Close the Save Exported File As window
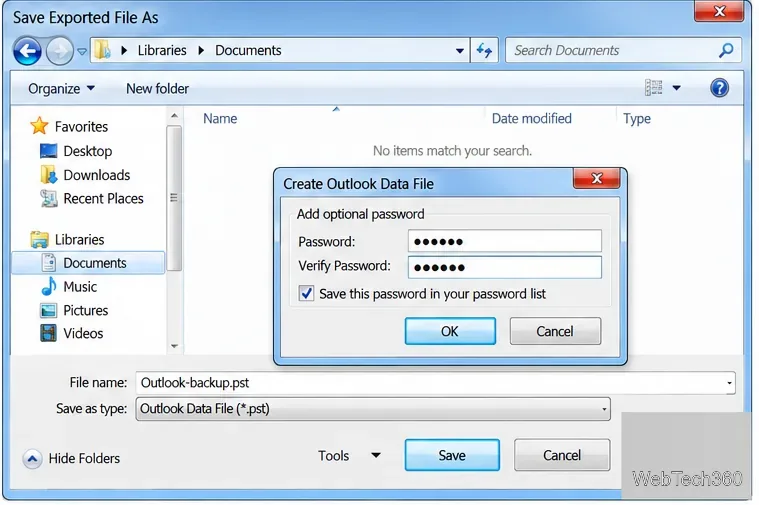Screen dimensions: 759x505 (x=719, y=11)
